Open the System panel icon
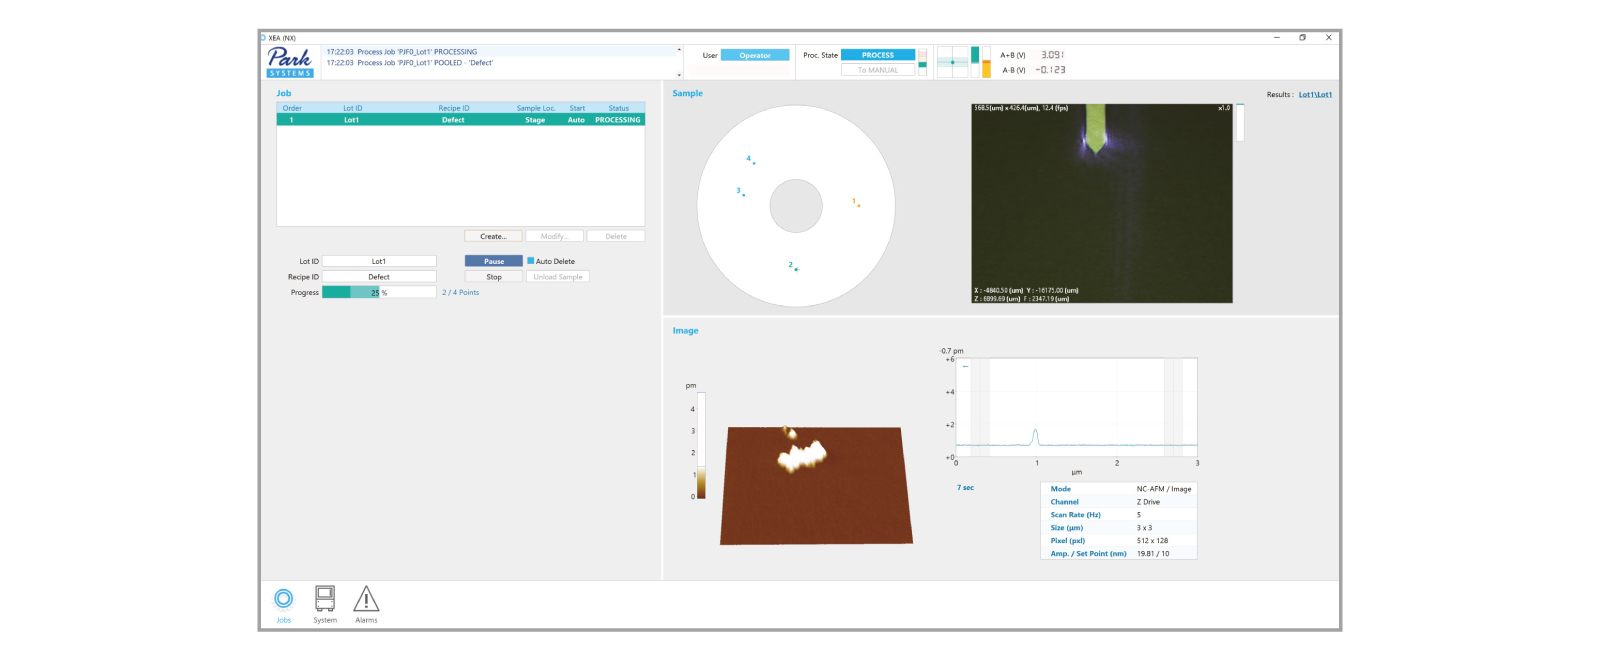 click(325, 600)
